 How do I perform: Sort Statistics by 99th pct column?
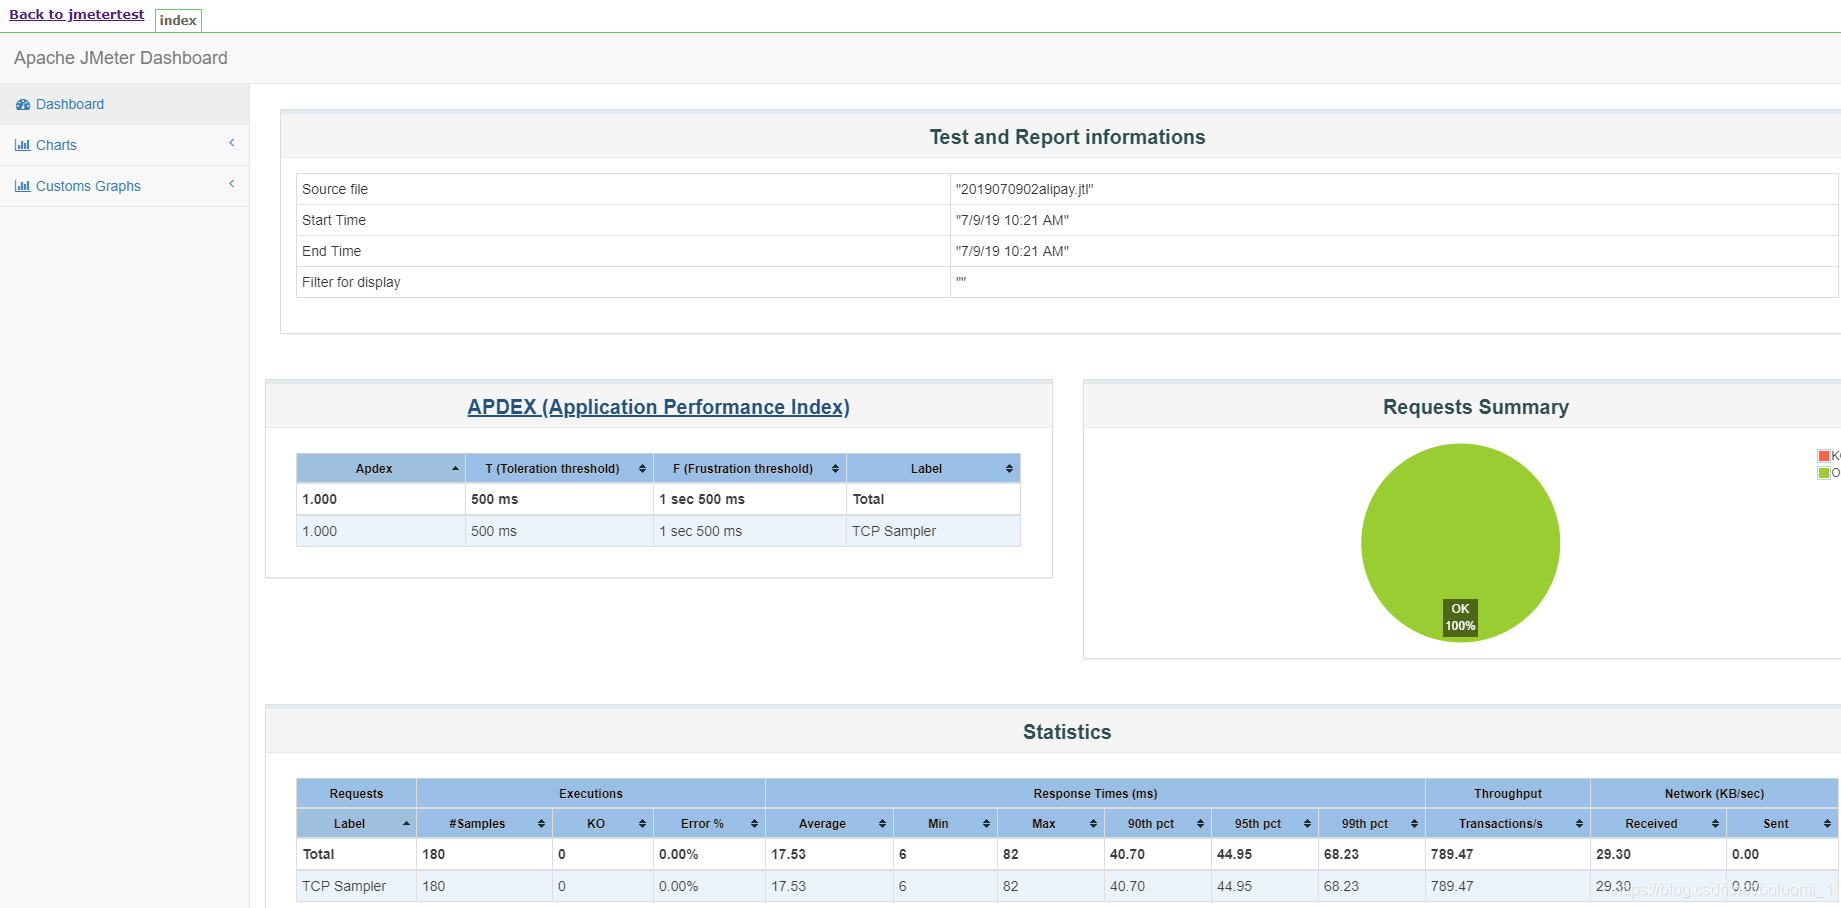pyautogui.click(x=1372, y=824)
